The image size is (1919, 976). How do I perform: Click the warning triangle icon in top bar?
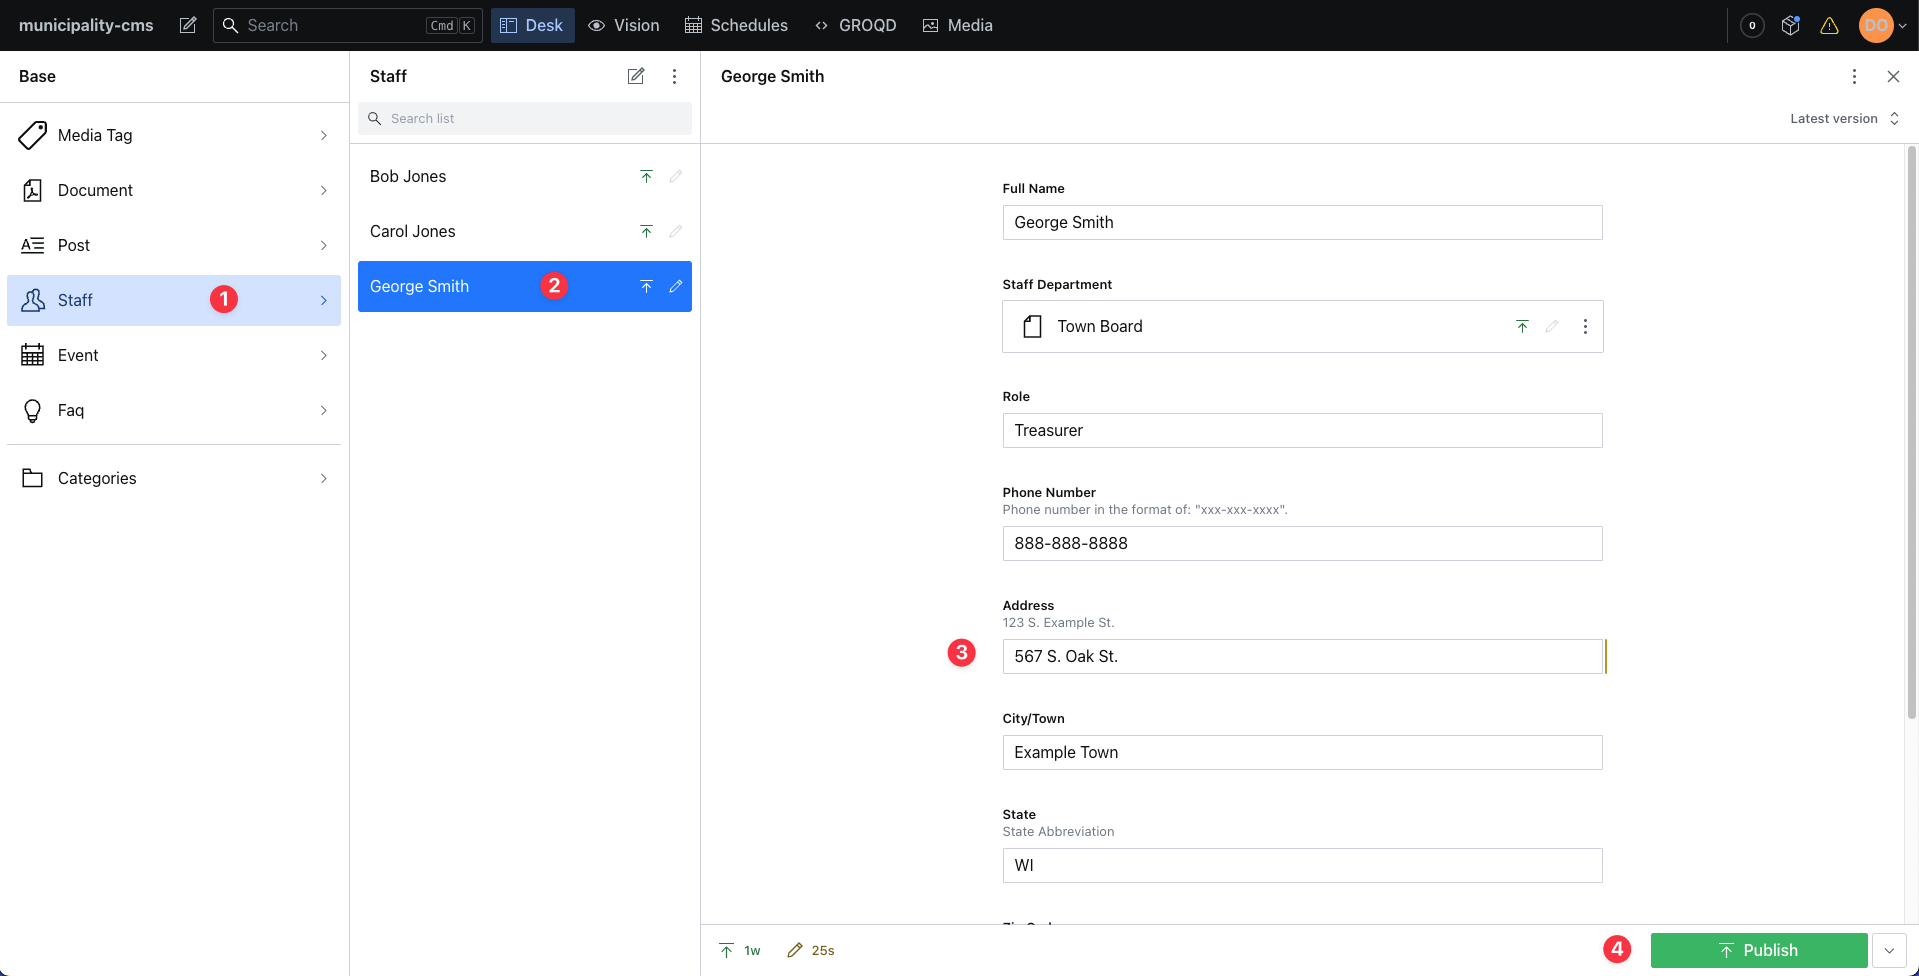tap(1829, 26)
